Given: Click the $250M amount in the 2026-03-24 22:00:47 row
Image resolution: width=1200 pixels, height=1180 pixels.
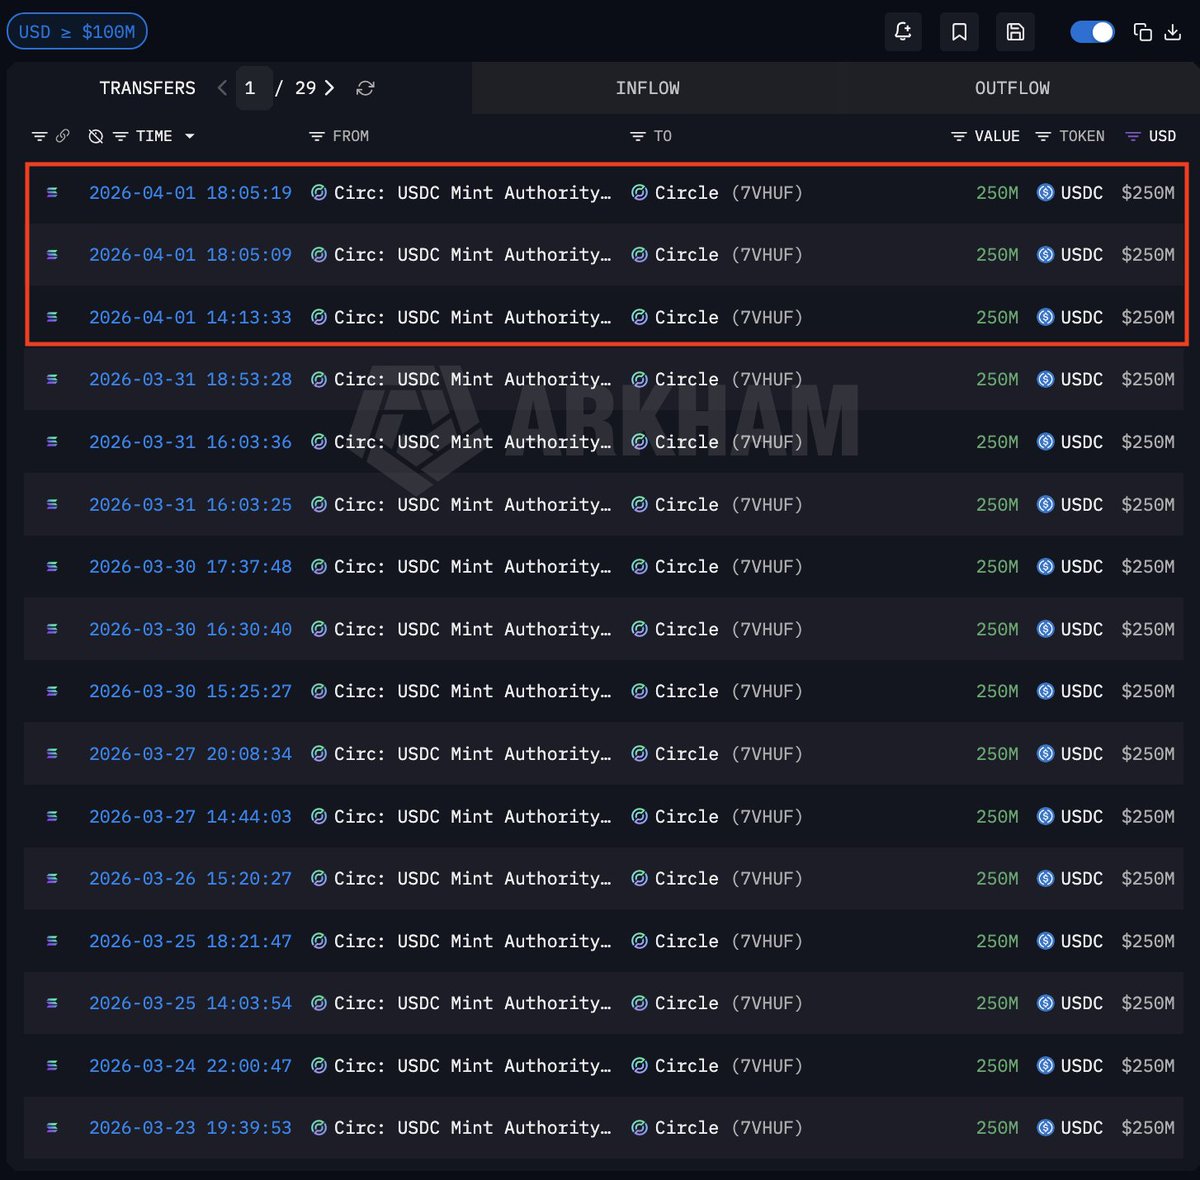Looking at the screenshot, I should [1148, 1066].
